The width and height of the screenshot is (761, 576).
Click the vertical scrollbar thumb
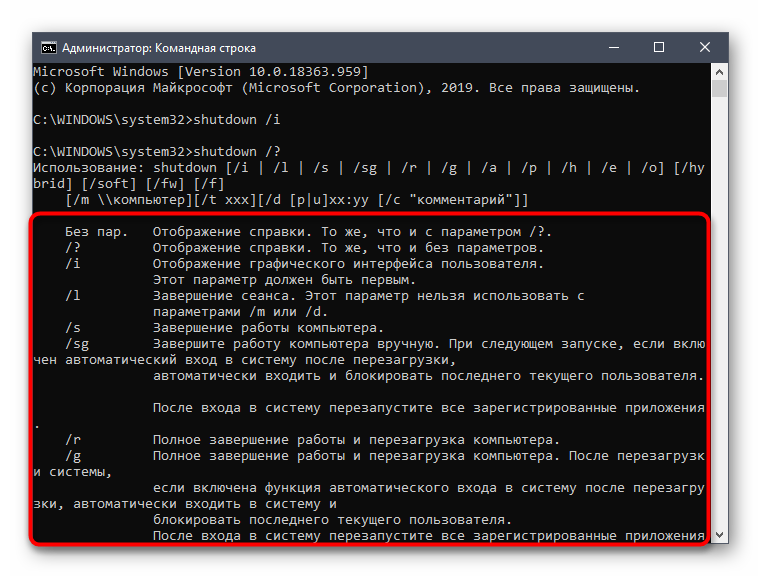pos(719,89)
